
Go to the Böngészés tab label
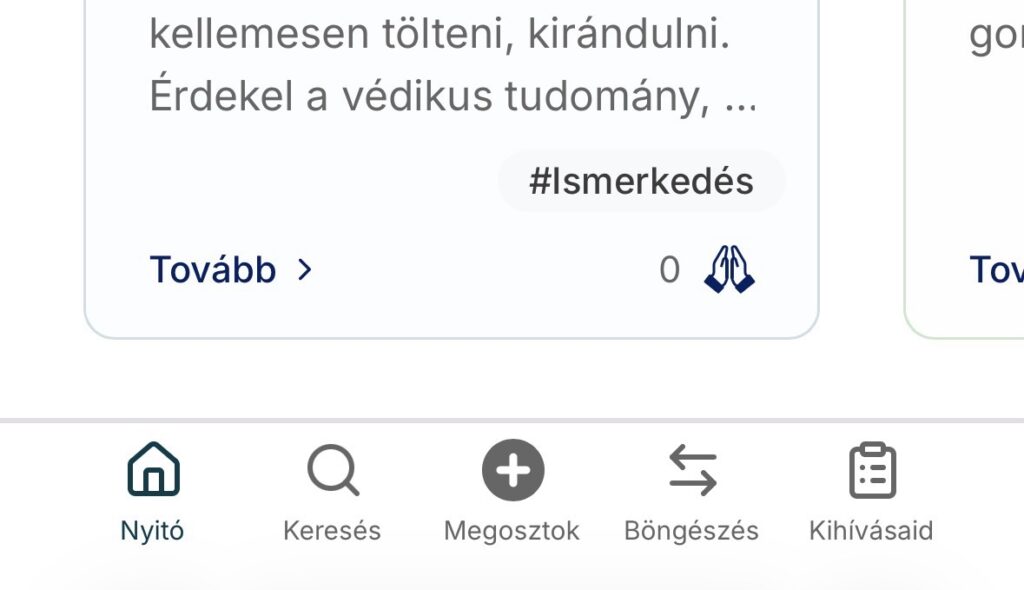(x=691, y=530)
